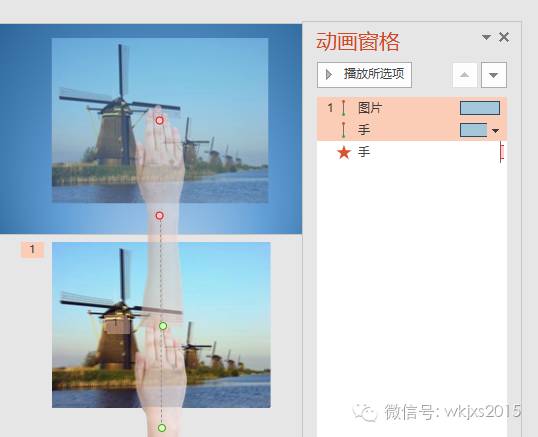The width and height of the screenshot is (538, 437).
Task: Select the bottom green motion path start point
Action: click(x=162, y=428)
